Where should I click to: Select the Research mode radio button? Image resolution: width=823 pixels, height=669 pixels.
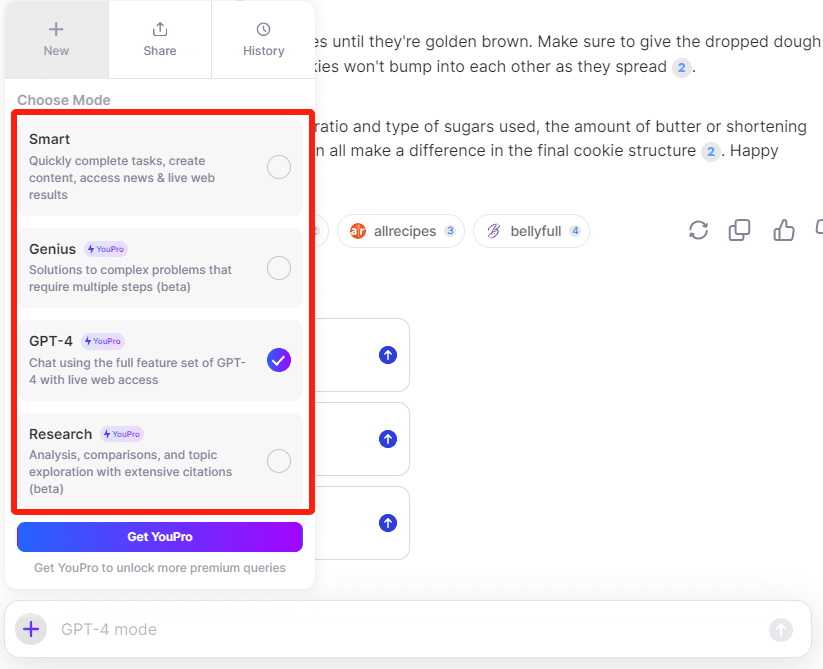click(x=279, y=461)
